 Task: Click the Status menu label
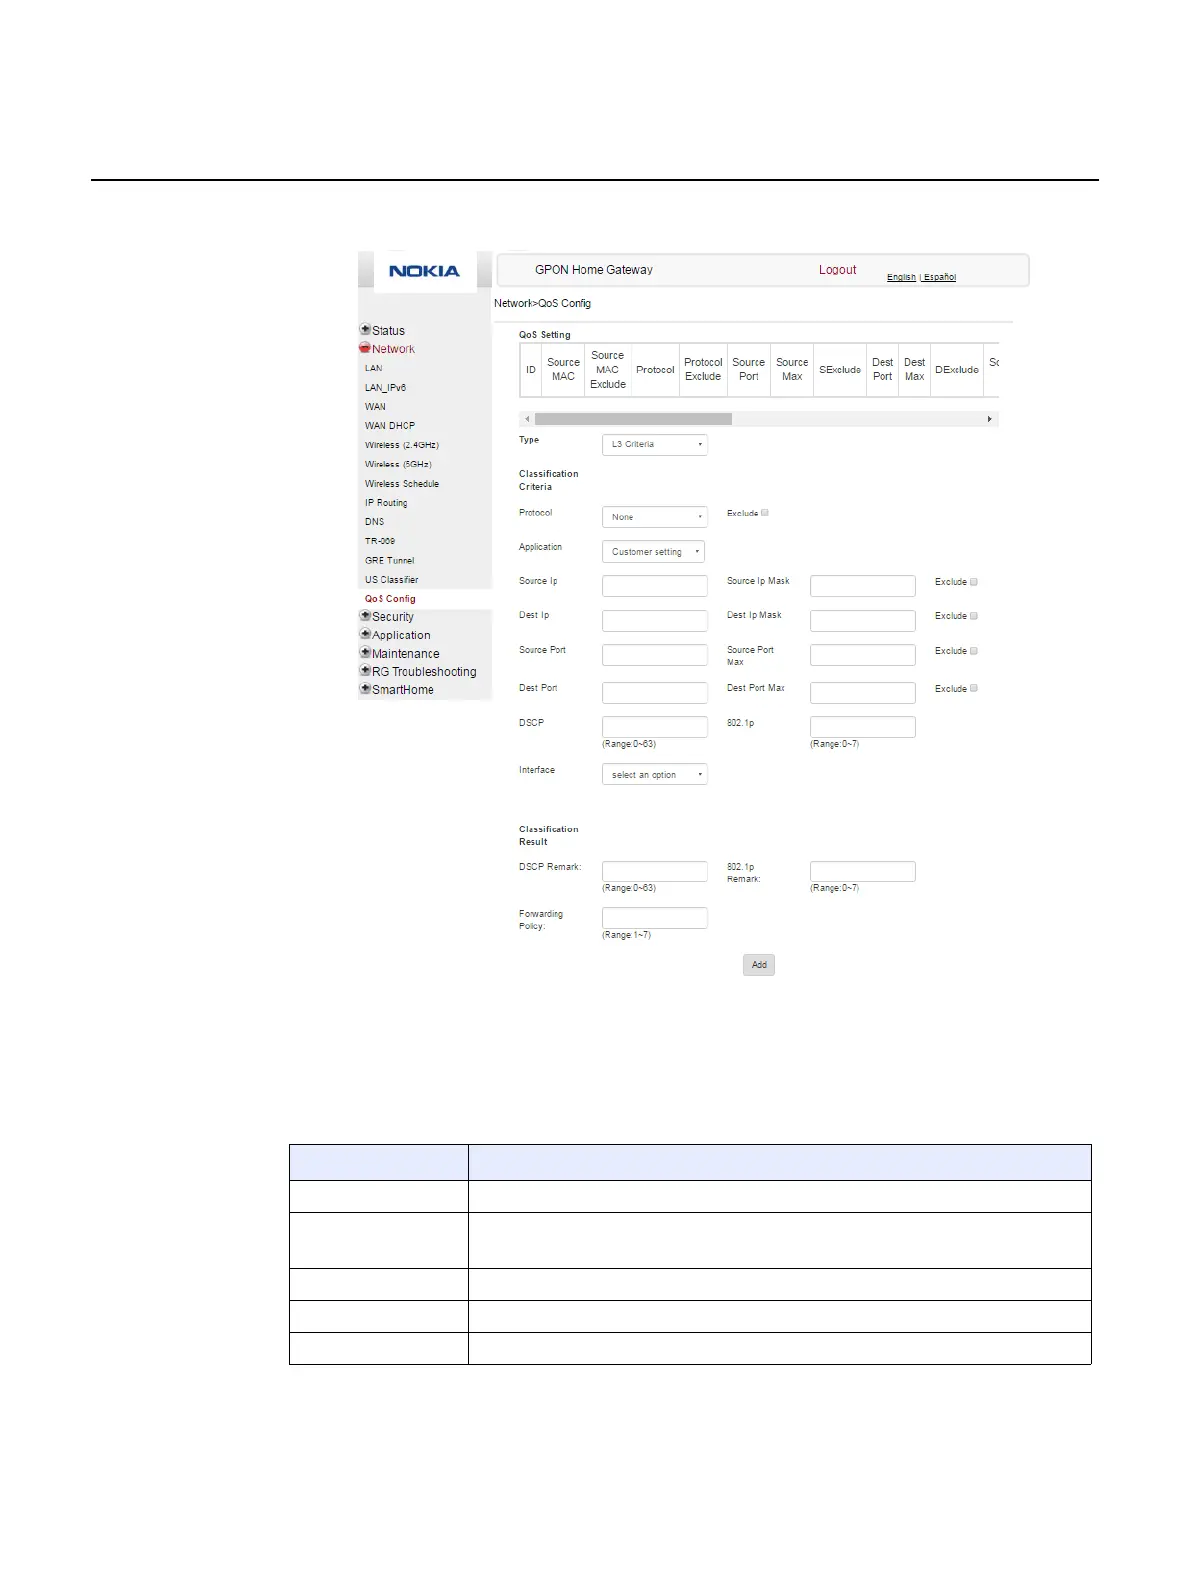388,331
